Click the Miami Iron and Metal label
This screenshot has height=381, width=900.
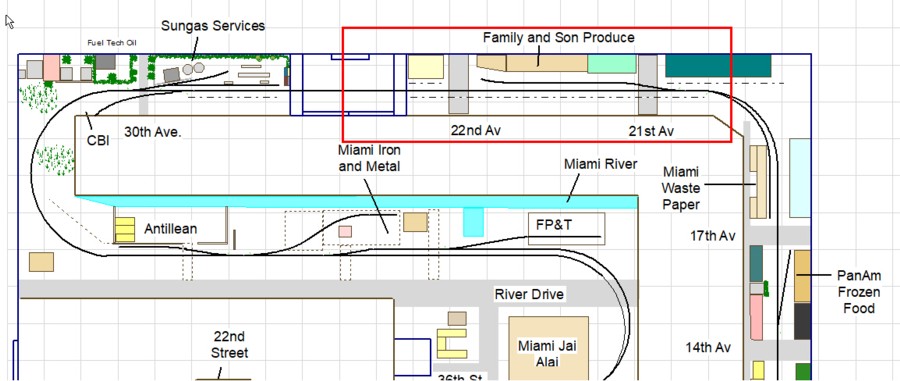tap(369, 158)
